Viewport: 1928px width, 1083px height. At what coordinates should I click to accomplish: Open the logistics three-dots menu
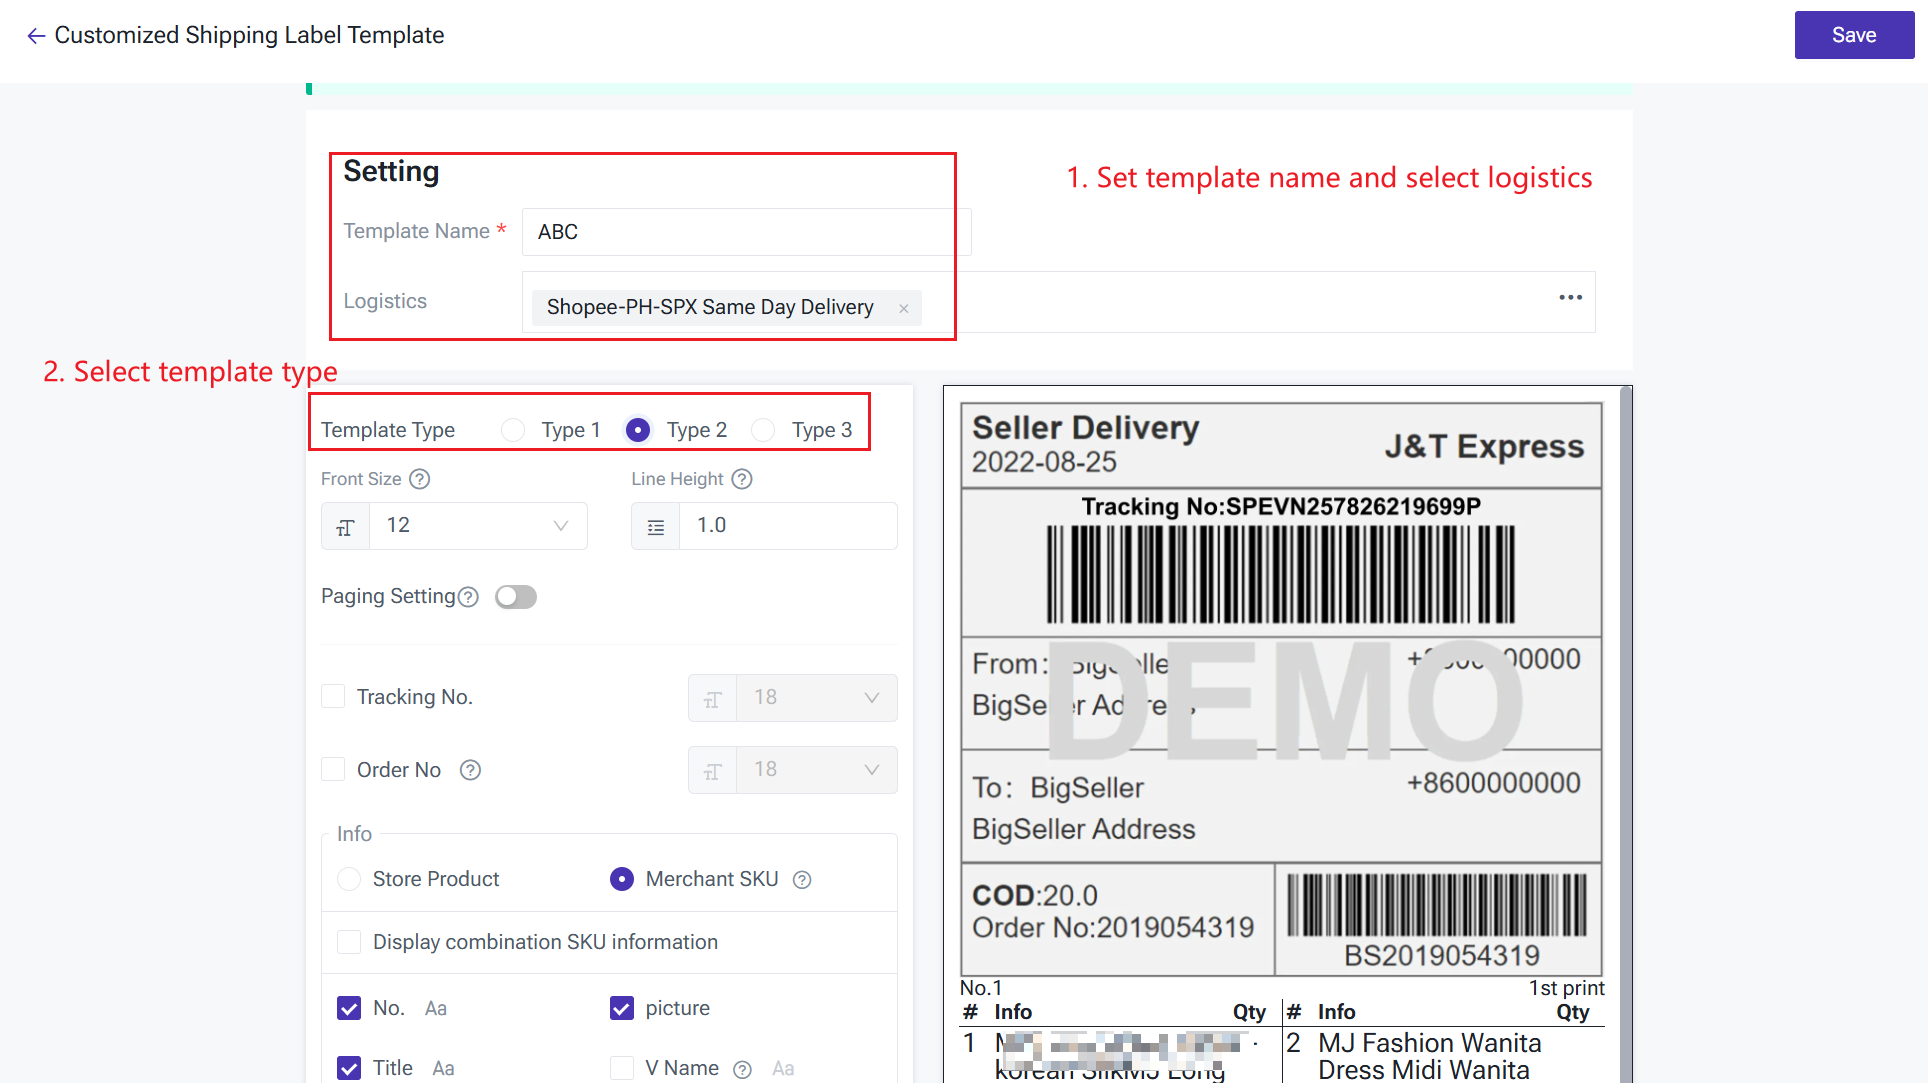(x=1570, y=297)
